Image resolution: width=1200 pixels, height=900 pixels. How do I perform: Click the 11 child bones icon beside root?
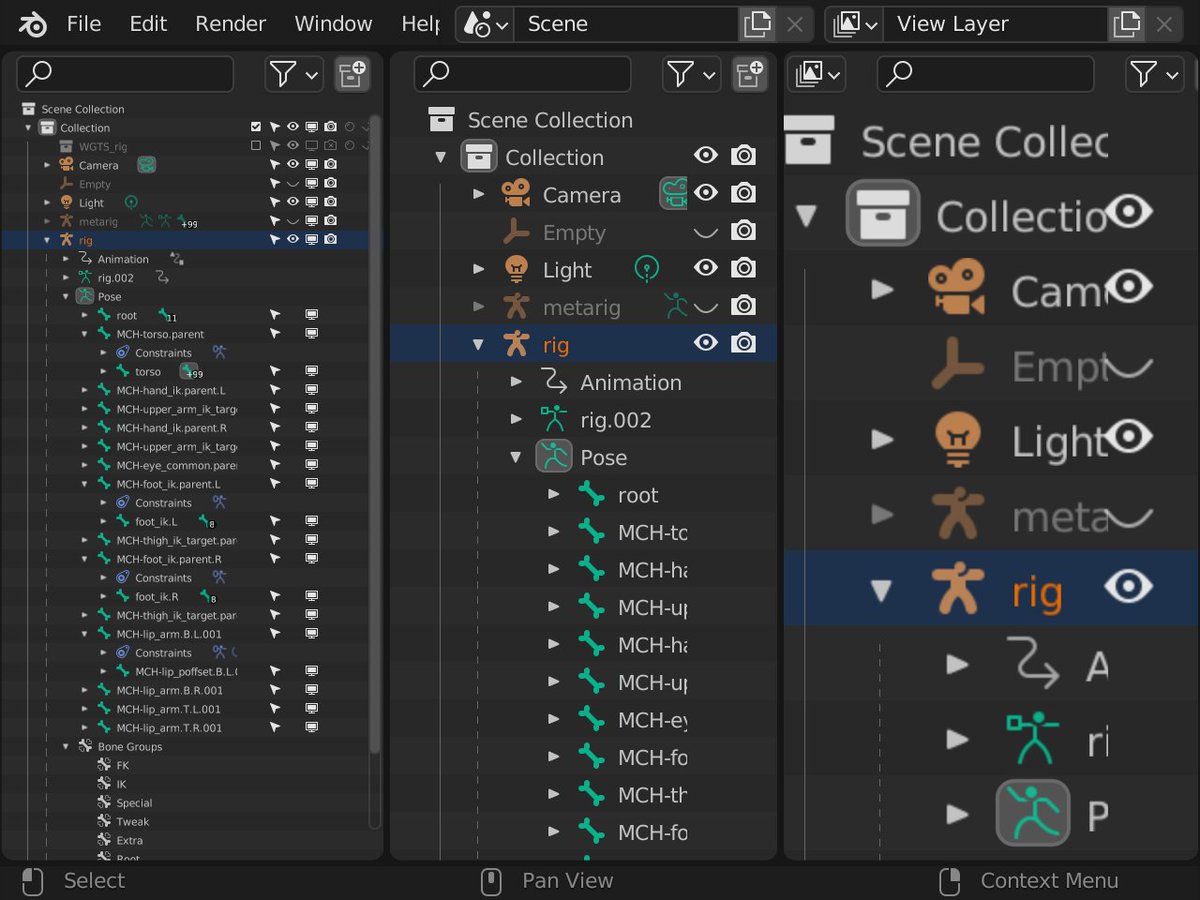166,316
